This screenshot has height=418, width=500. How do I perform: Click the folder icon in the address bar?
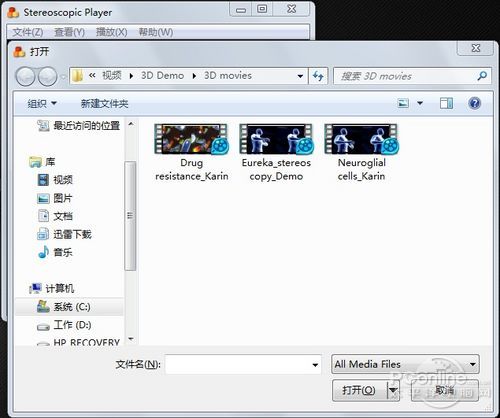(77, 76)
